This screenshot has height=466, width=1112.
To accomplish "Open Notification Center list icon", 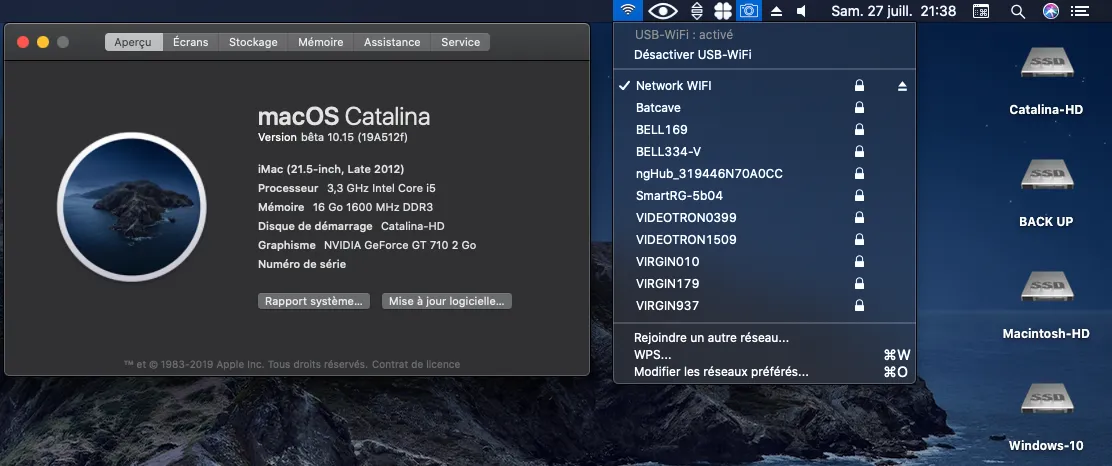I will point(1079,11).
